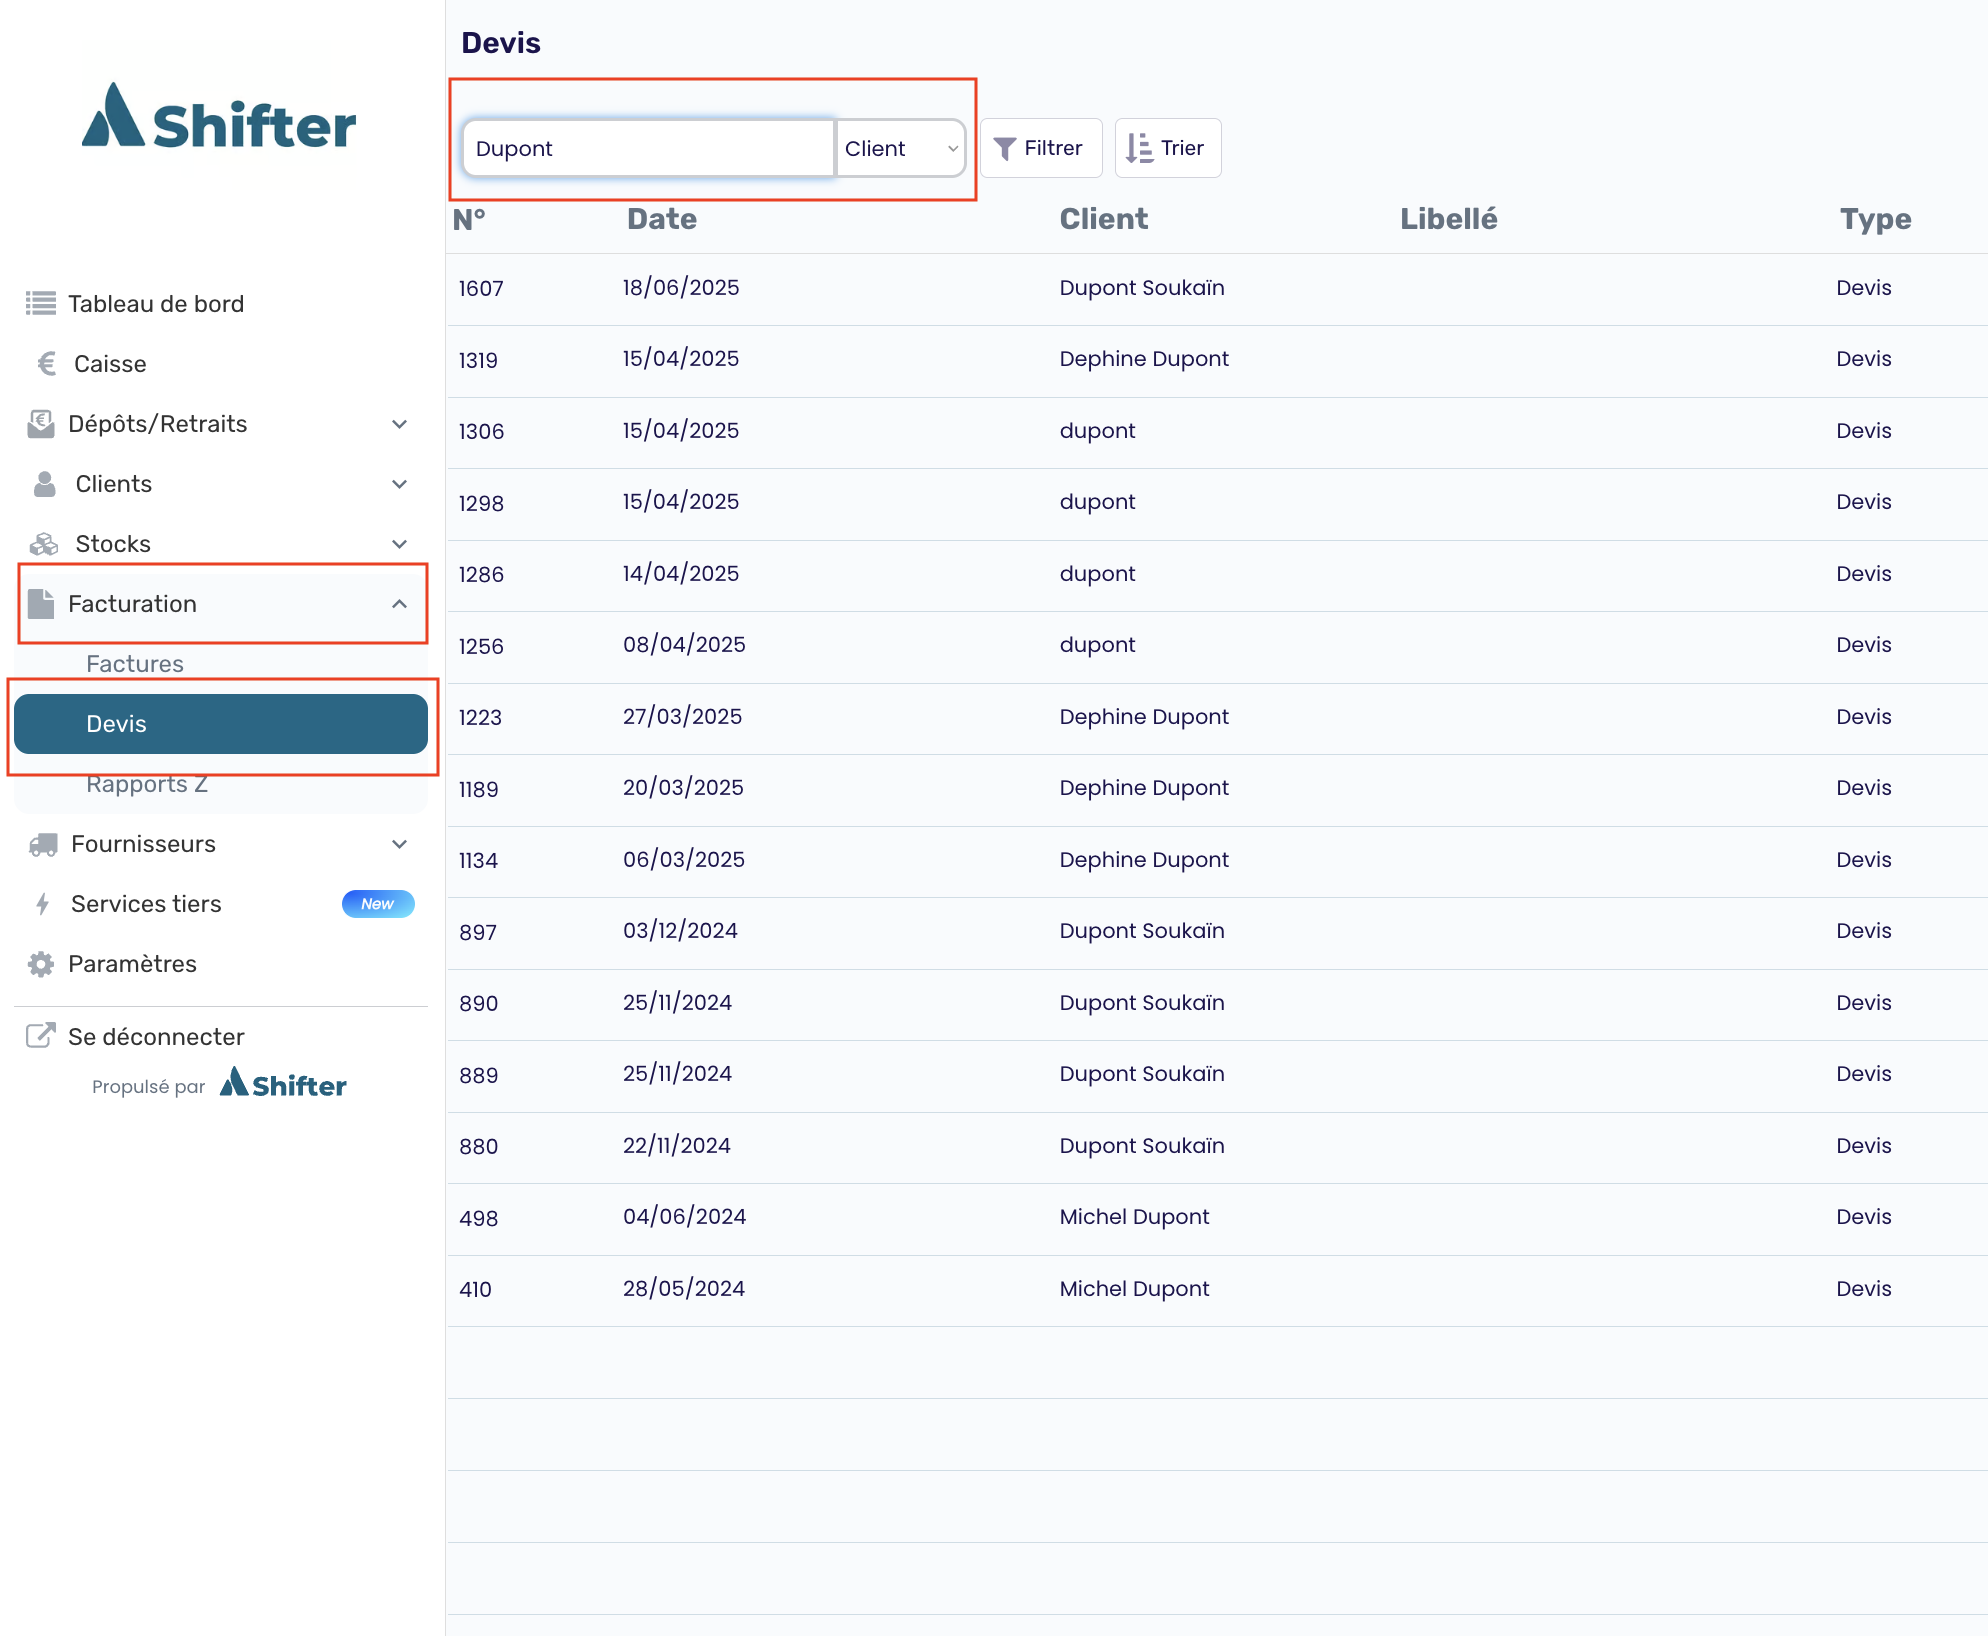The width and height of the screenshot is (1988, 1636).
Task: Click the Filtrer button
Action: pyautogui.click(x=1041, y=148)
